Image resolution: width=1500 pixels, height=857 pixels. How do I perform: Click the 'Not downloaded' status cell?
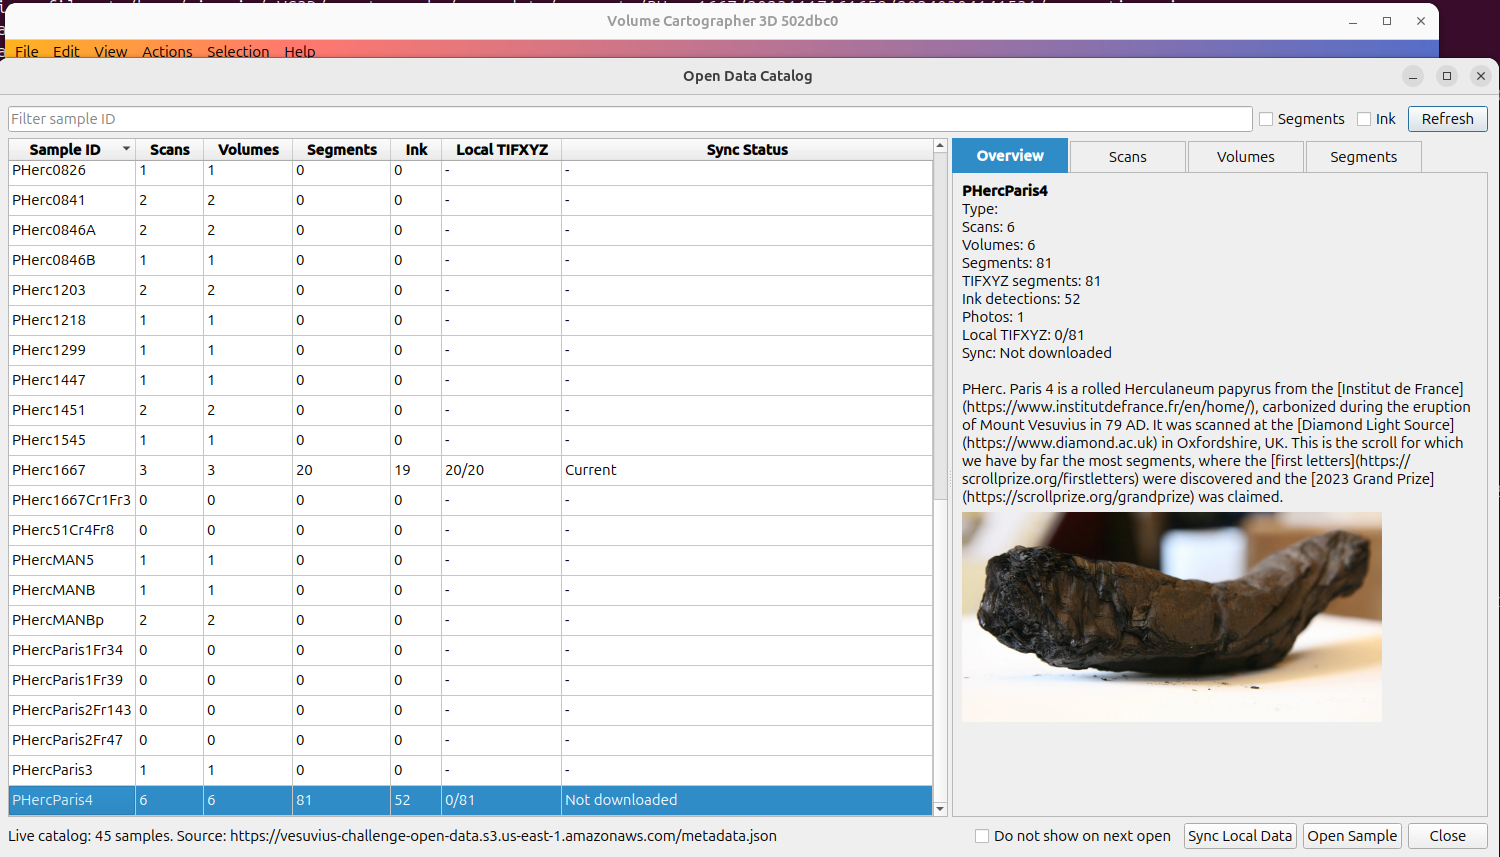747,800
